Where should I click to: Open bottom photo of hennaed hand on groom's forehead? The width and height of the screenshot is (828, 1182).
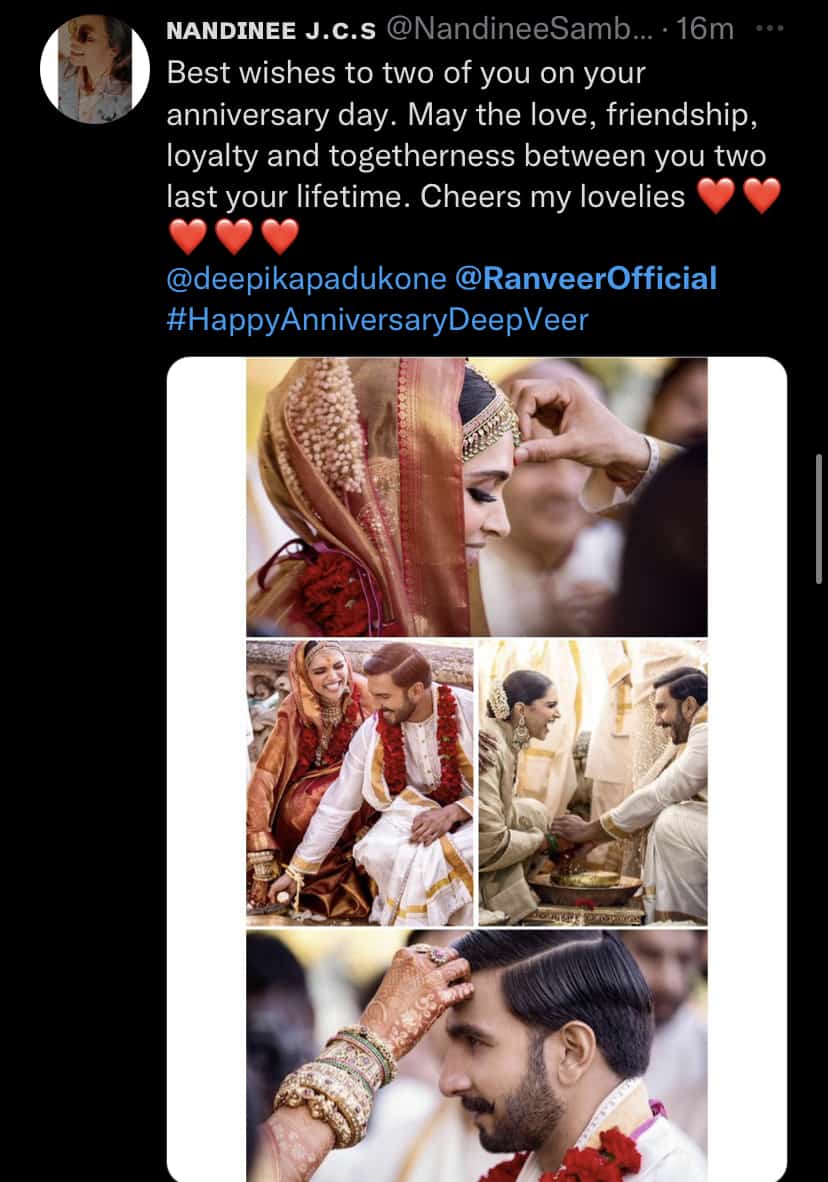click(476, 1055)
